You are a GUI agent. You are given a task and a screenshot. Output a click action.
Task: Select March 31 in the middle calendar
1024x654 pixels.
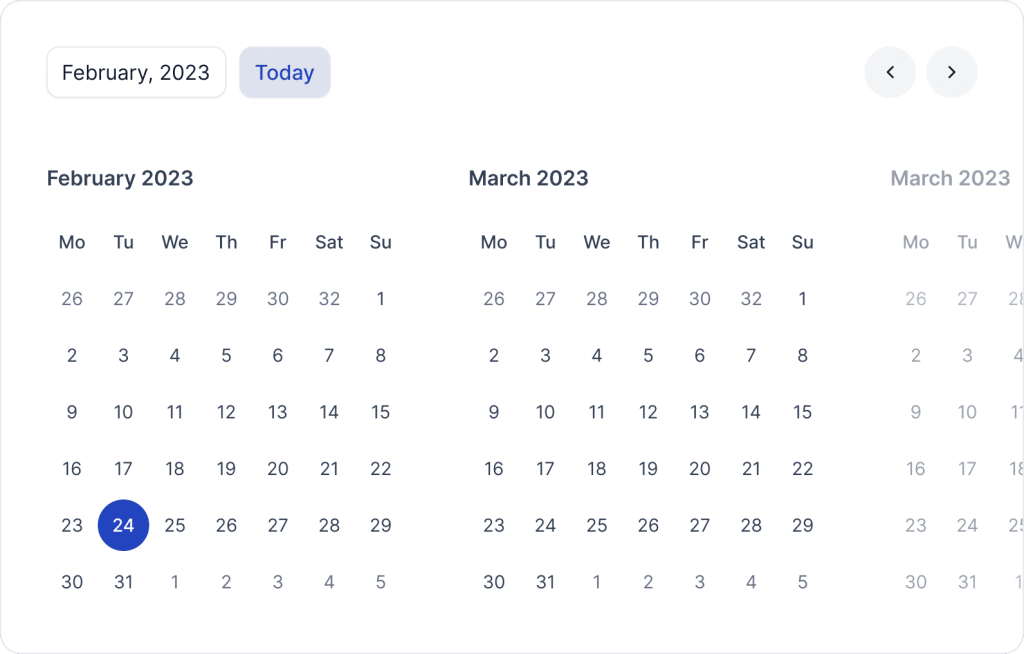545,581
